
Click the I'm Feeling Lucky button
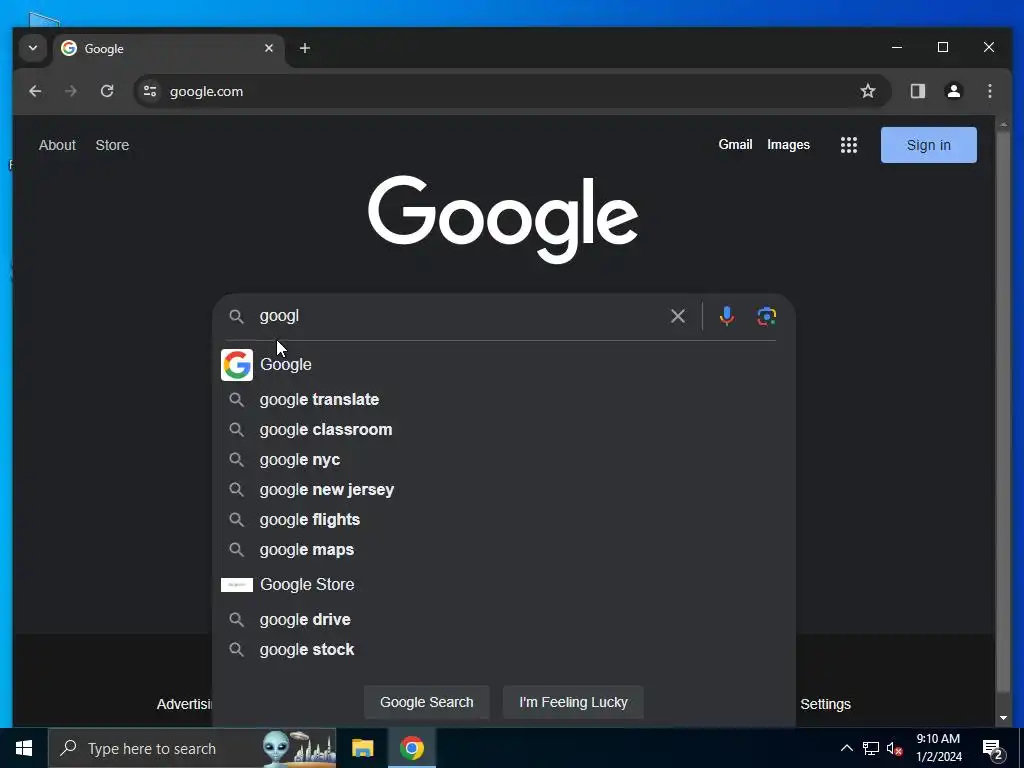point(573,702)
